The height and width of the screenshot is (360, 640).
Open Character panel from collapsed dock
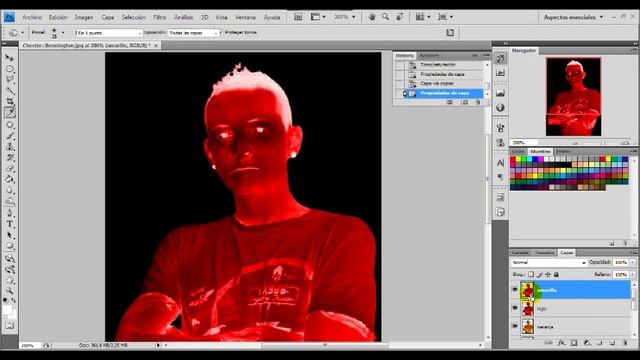(500, 163)
